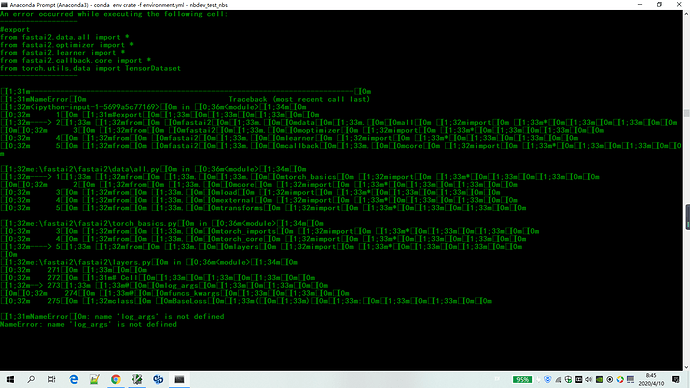This screenshot has height=388, width=690.
Task: Switch to the gVim editor on the taskbar
Action: [137, 379]
